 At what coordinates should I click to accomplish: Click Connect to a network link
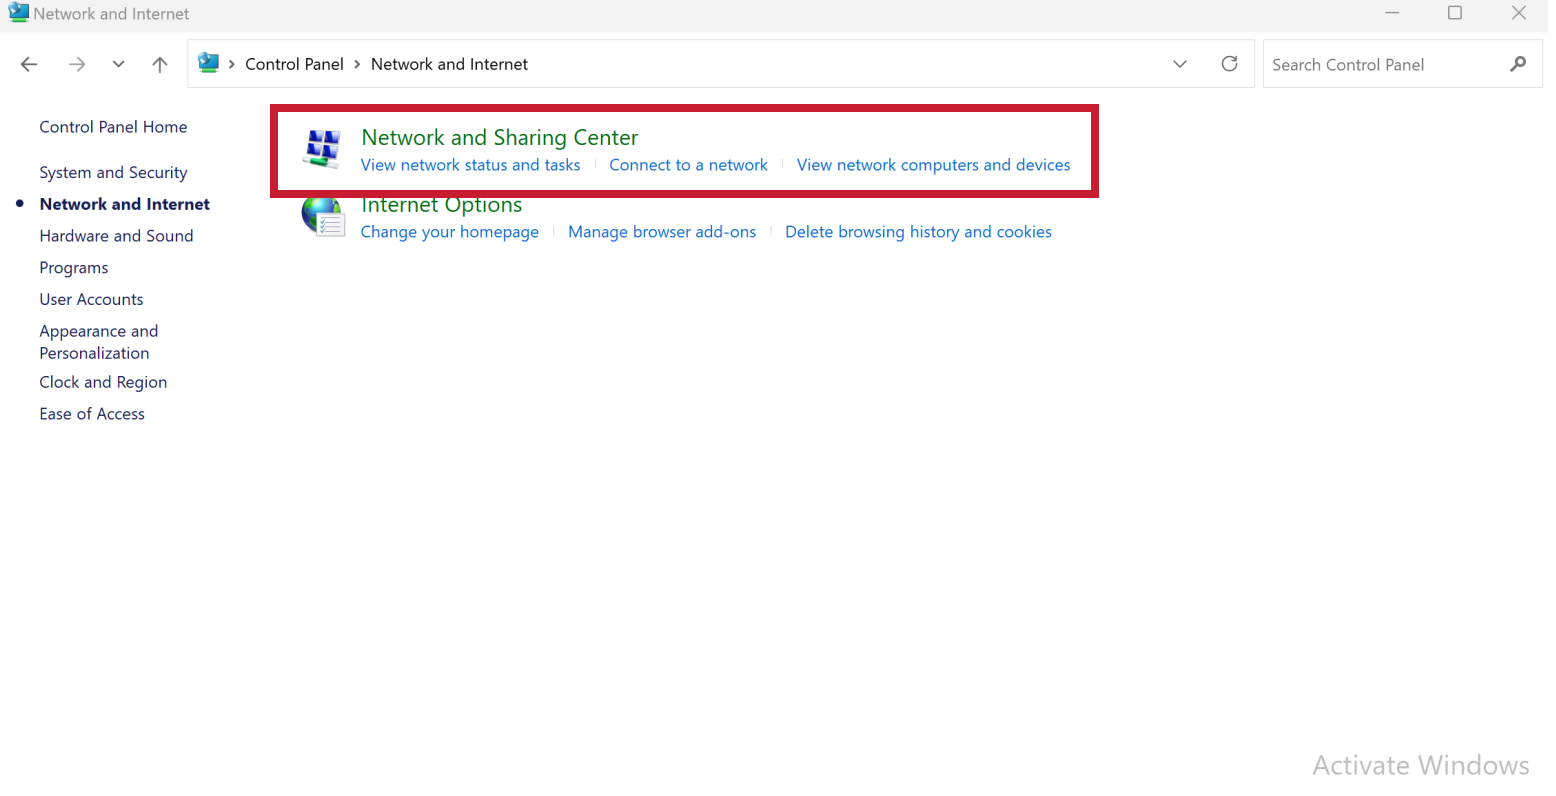point(688,165)
